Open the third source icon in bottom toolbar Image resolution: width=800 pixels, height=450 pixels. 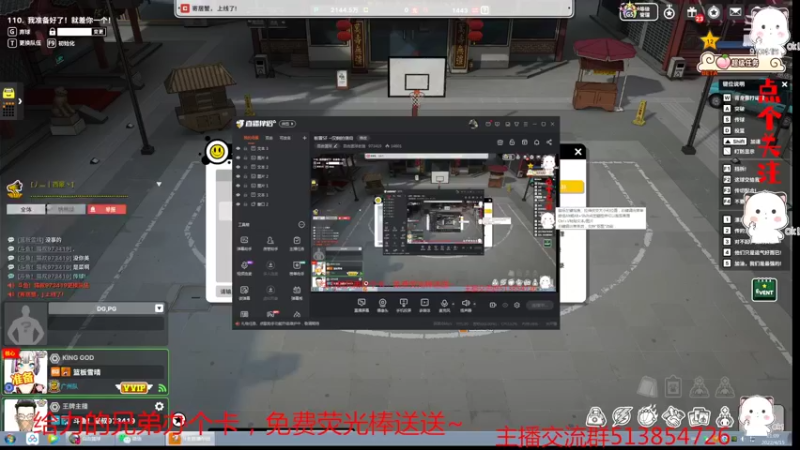click(x=404, y=305)
